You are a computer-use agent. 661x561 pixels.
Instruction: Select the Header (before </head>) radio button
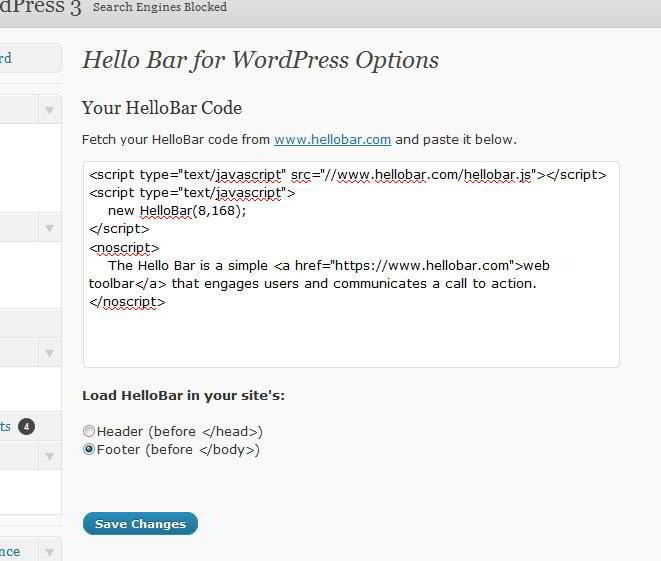pos(89,432)
